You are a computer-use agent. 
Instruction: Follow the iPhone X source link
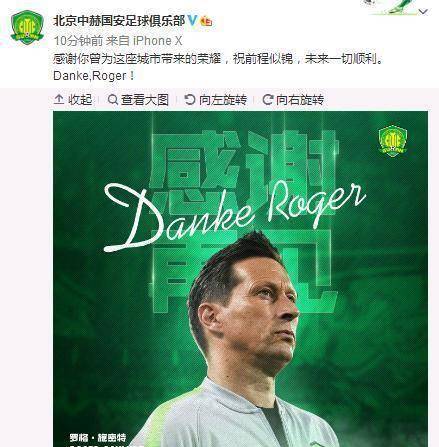[x=158, y=41]
